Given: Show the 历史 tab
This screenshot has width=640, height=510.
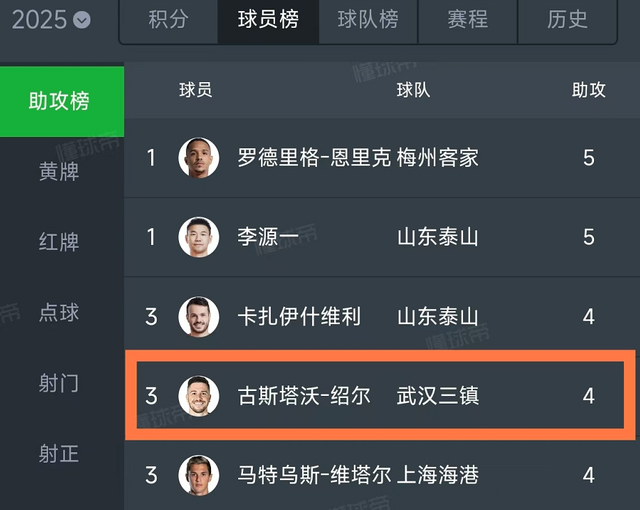Looking at the screenshot, I should click(x=568, y=19).
